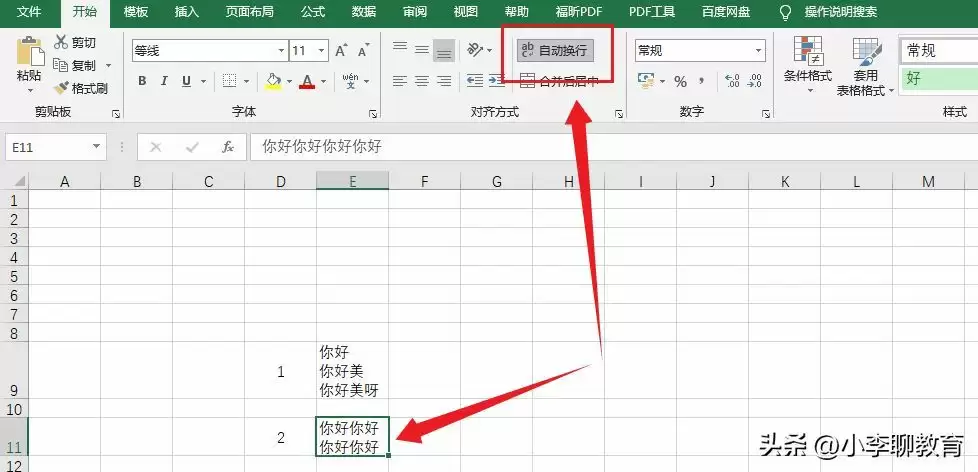The width and height of the screenshot is (978, 472).
Task: Set bottom vertical alignment
Action: click(444, 51)
